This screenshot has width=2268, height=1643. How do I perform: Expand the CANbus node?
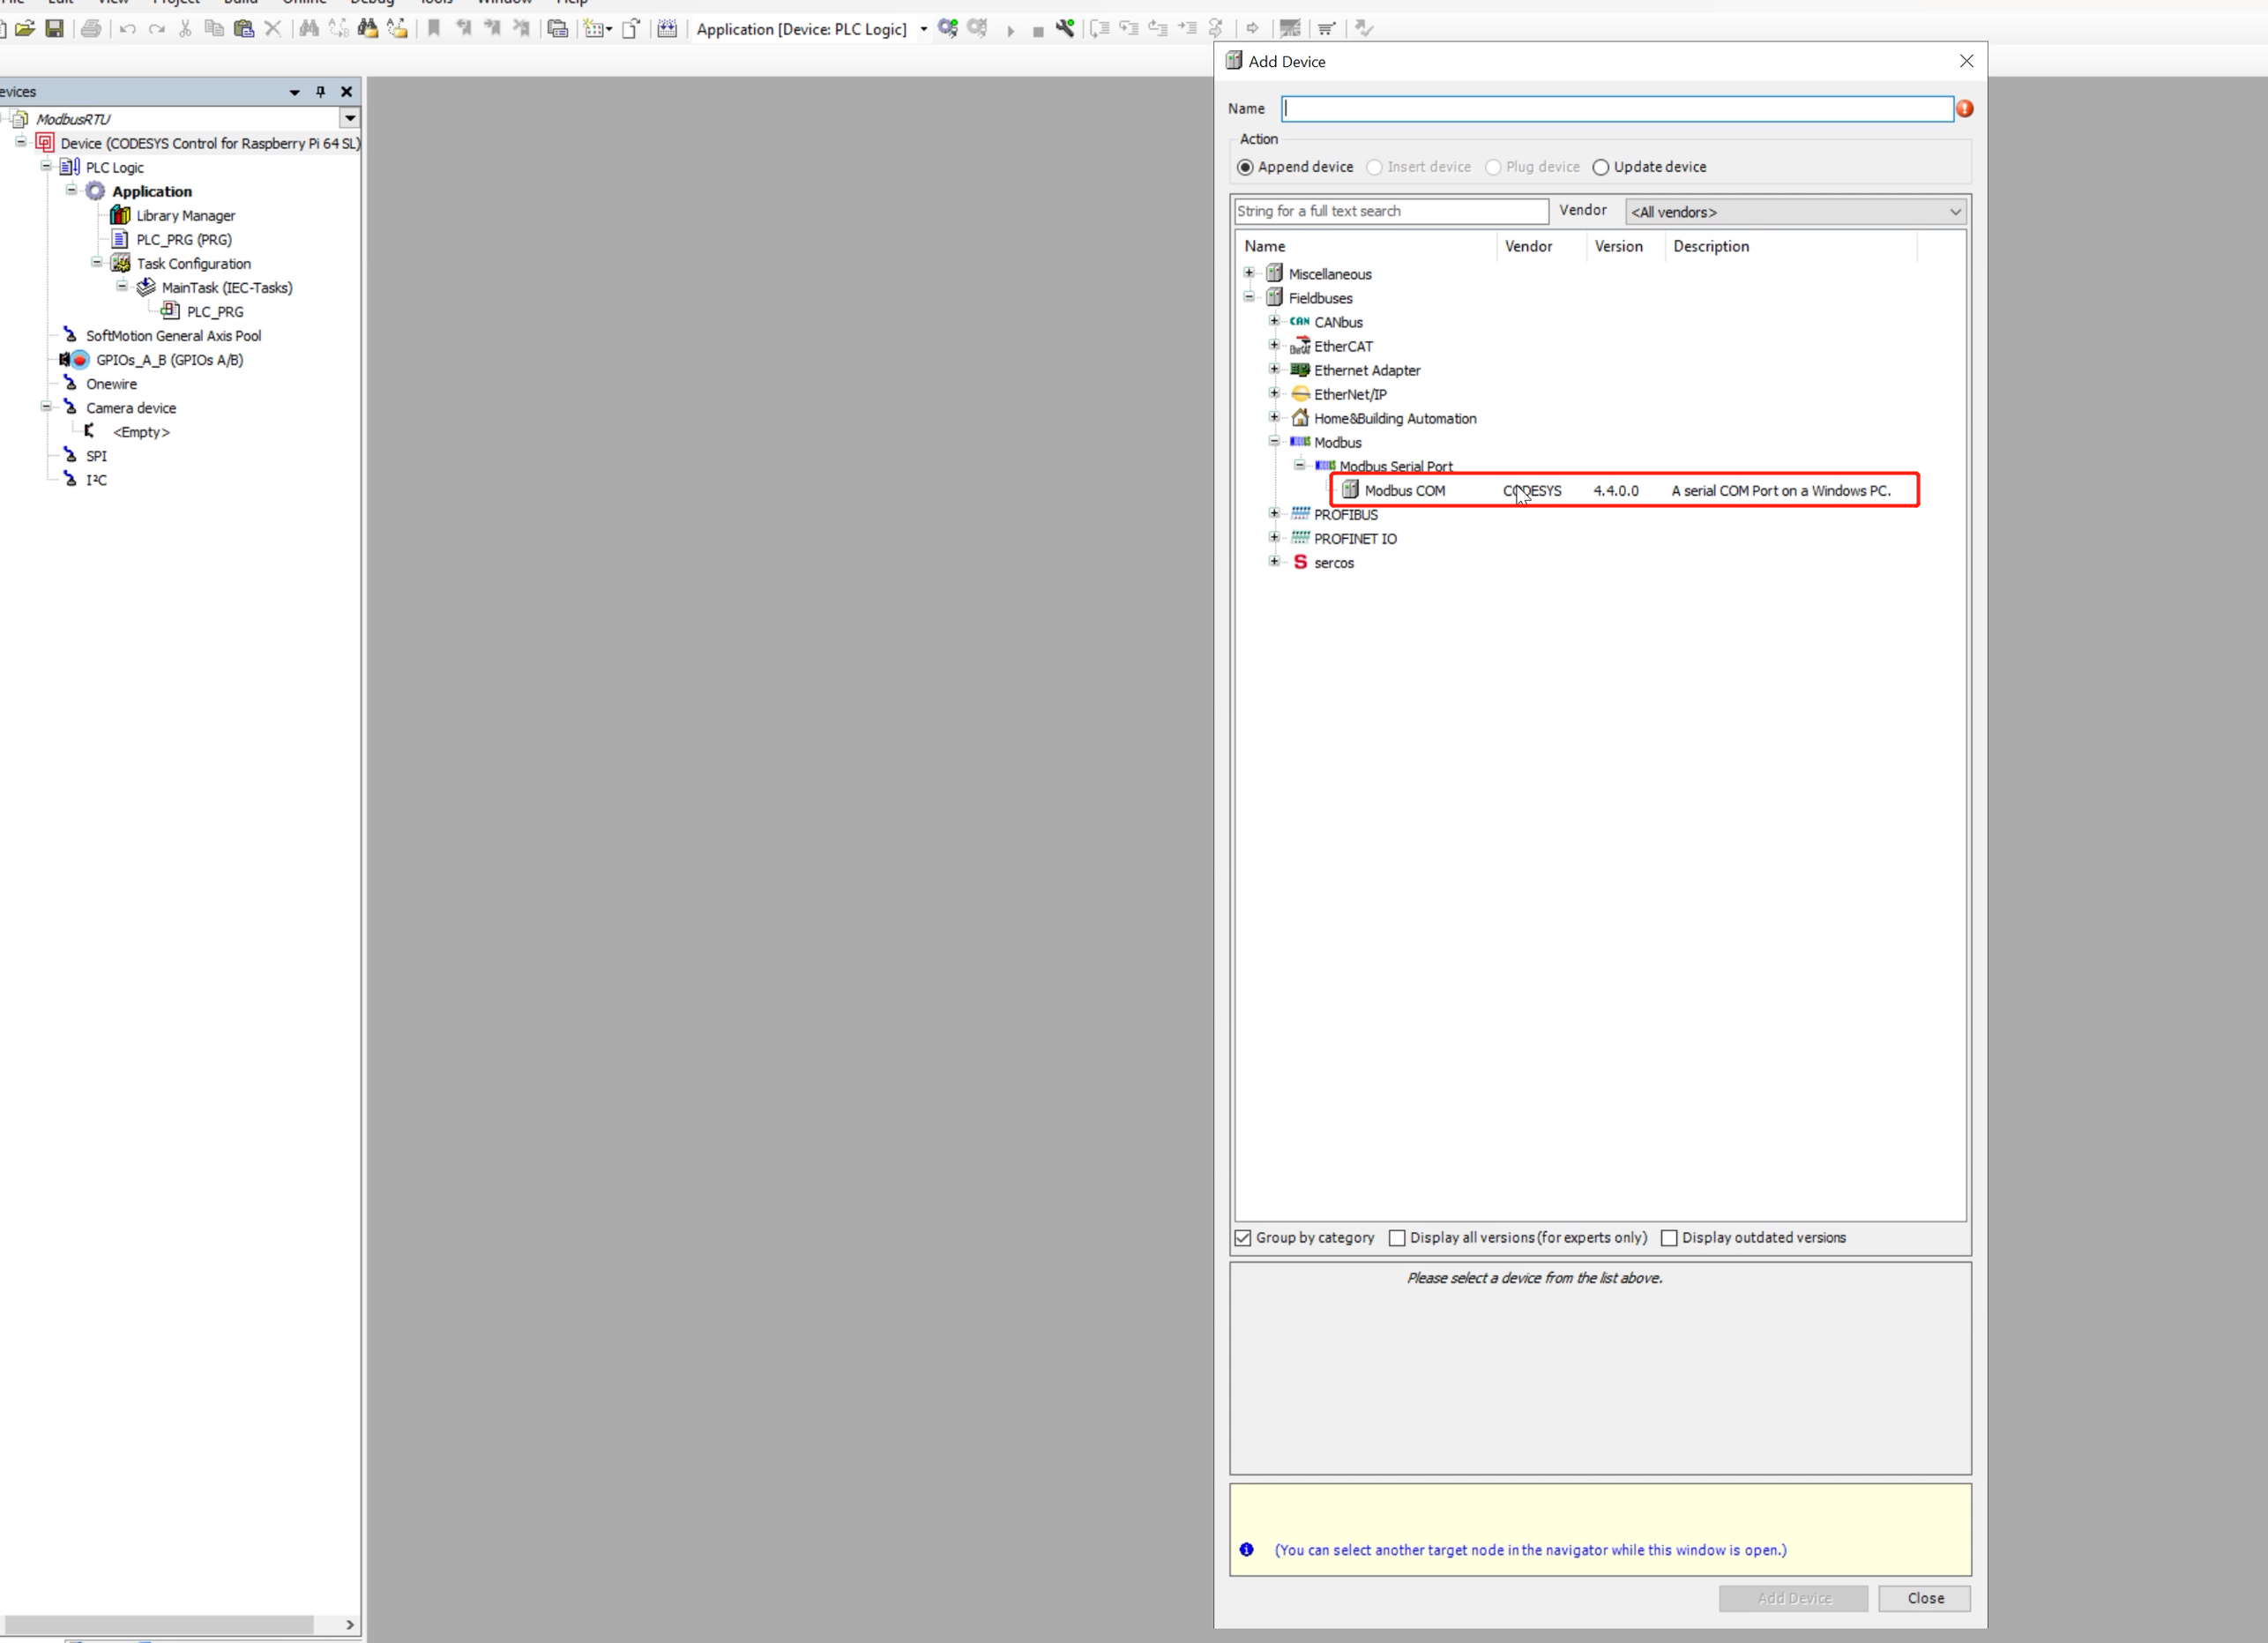click(1274, 321)
